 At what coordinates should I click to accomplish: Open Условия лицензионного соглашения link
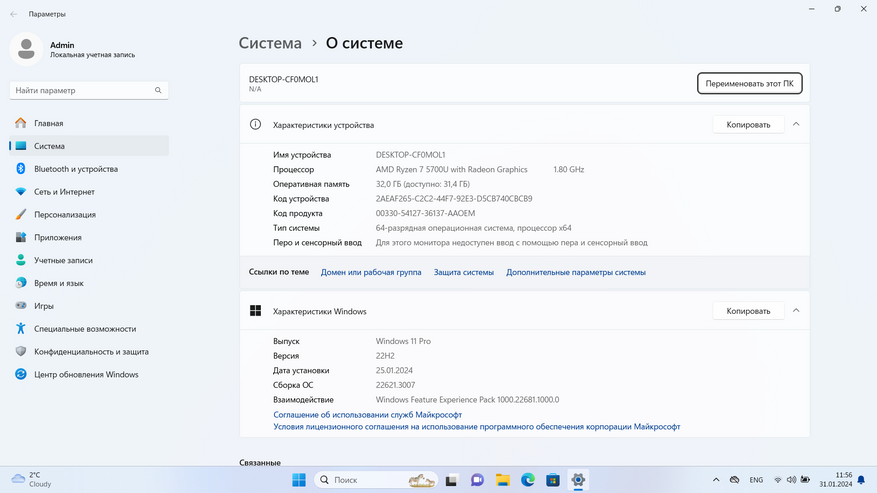(477, 426)
